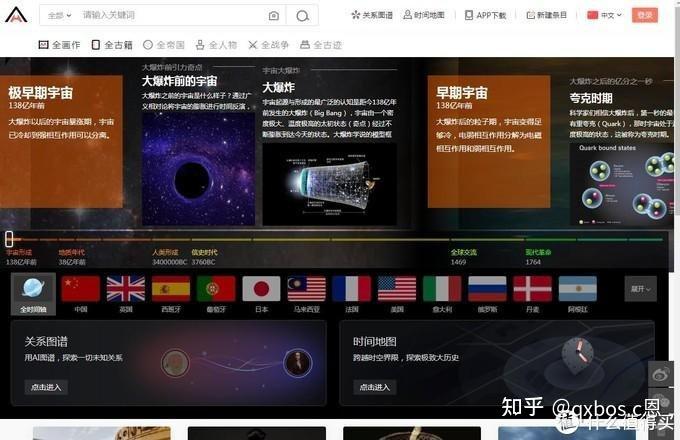Focus the keyword search input field

[x=171, y=16]
